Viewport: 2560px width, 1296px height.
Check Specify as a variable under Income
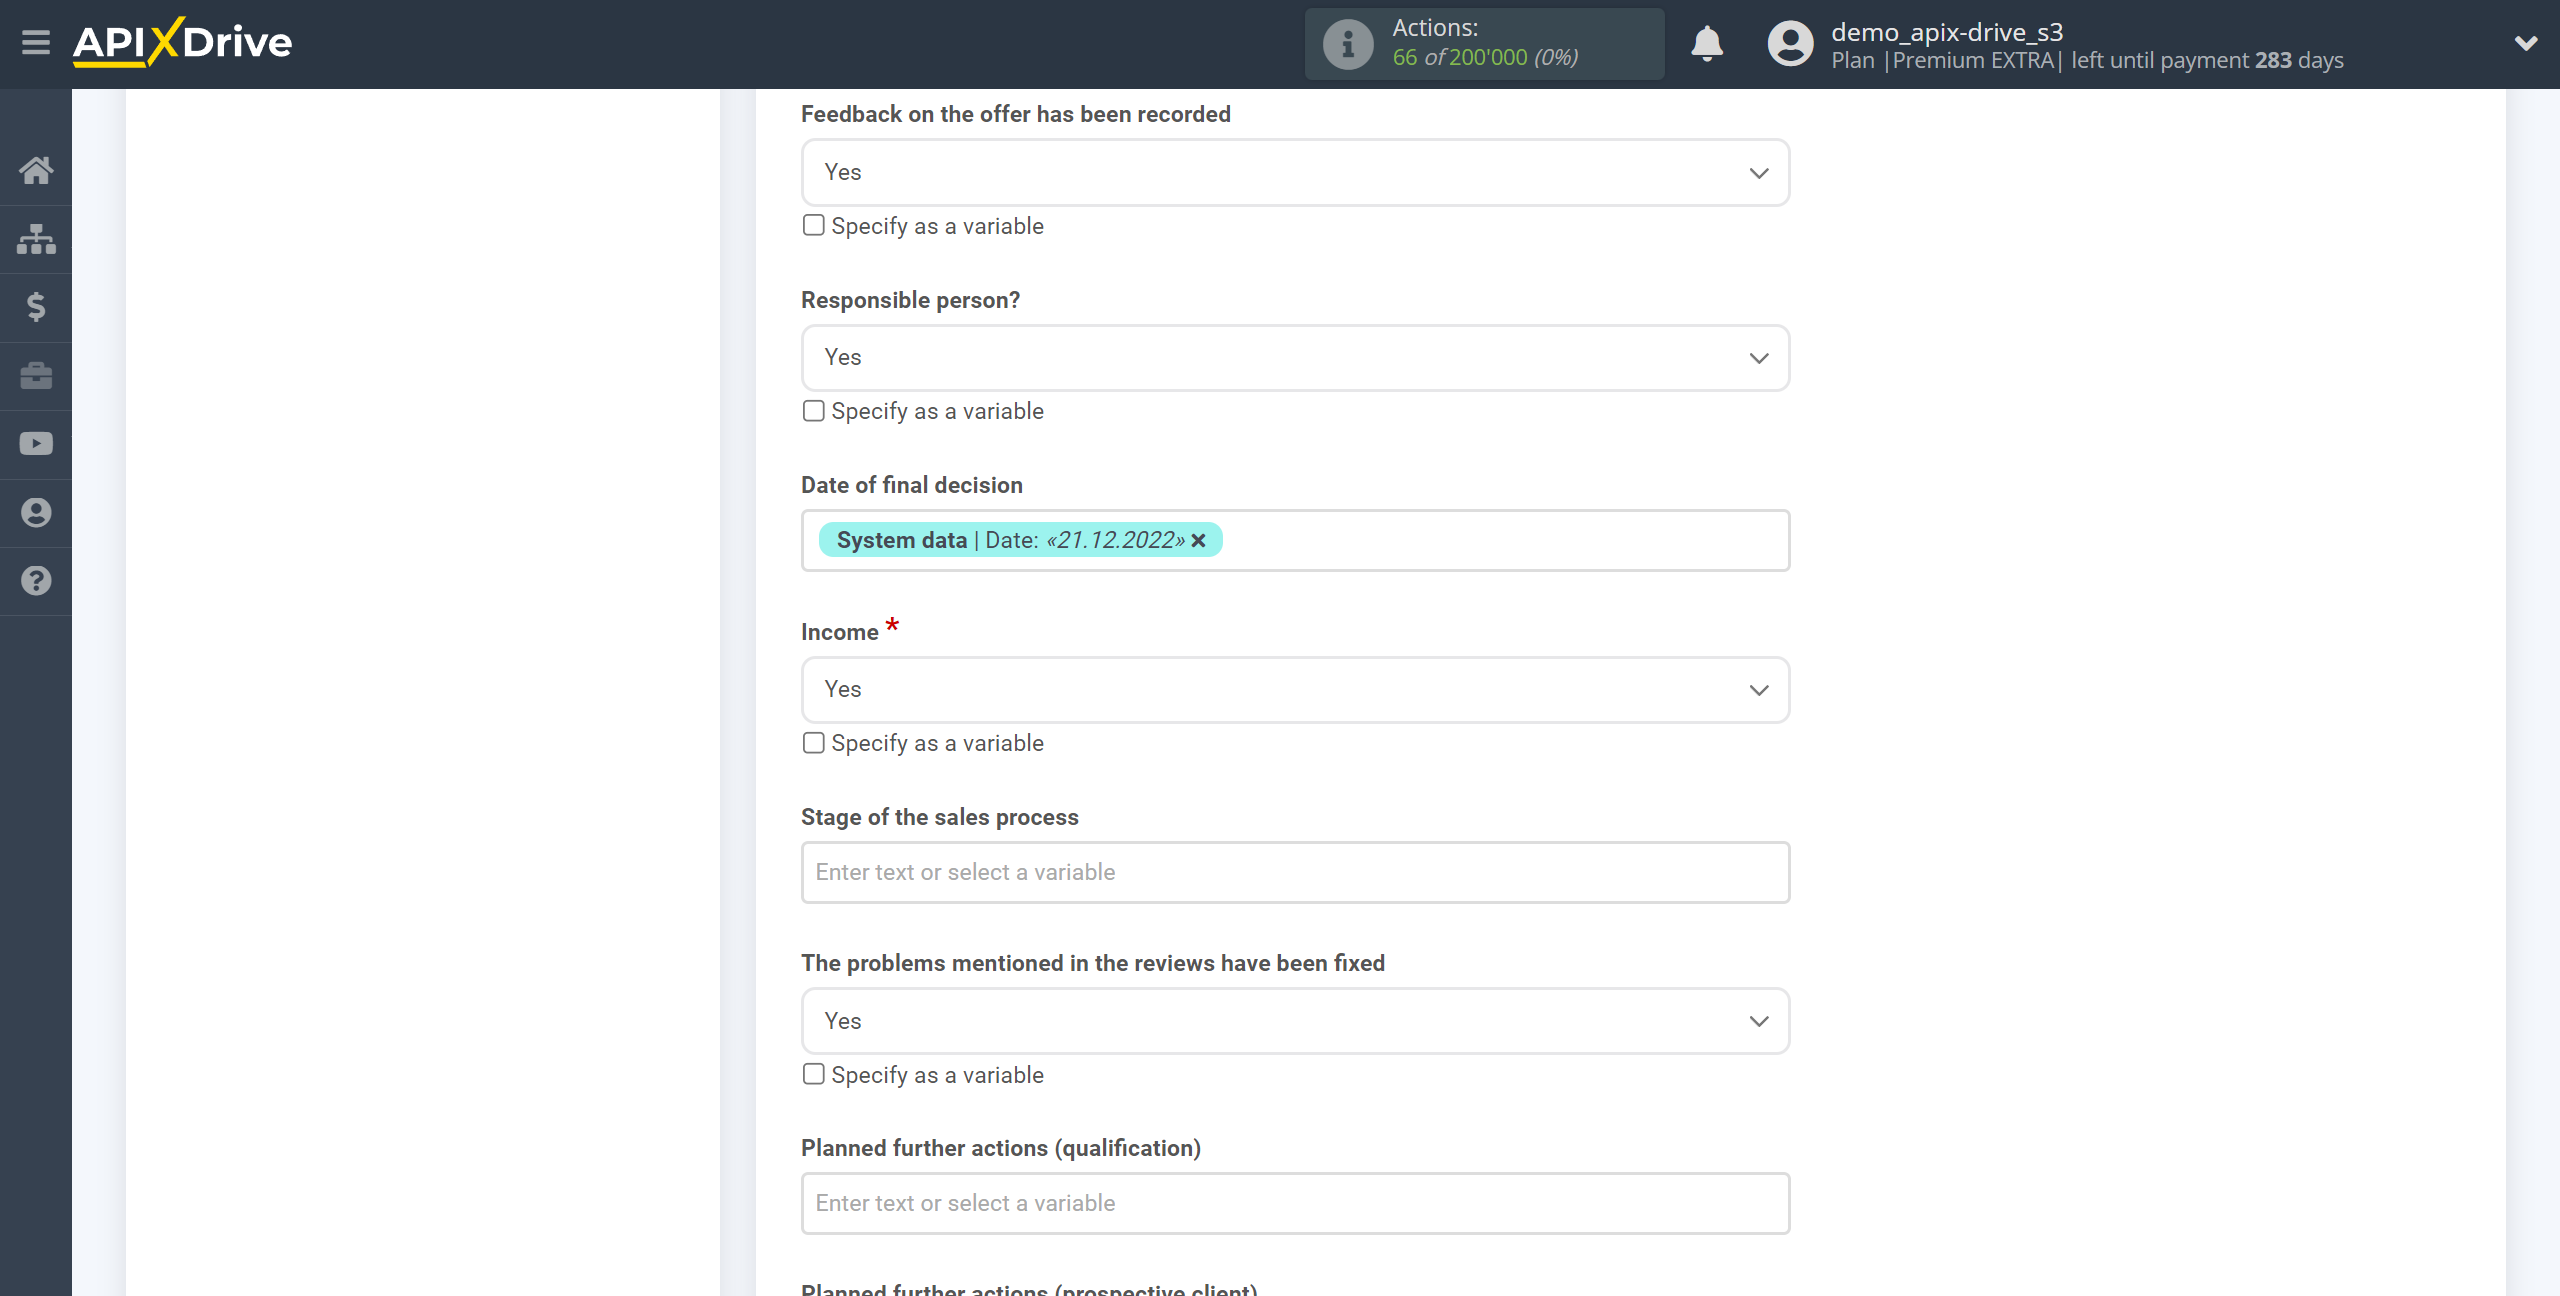(814, 743)
